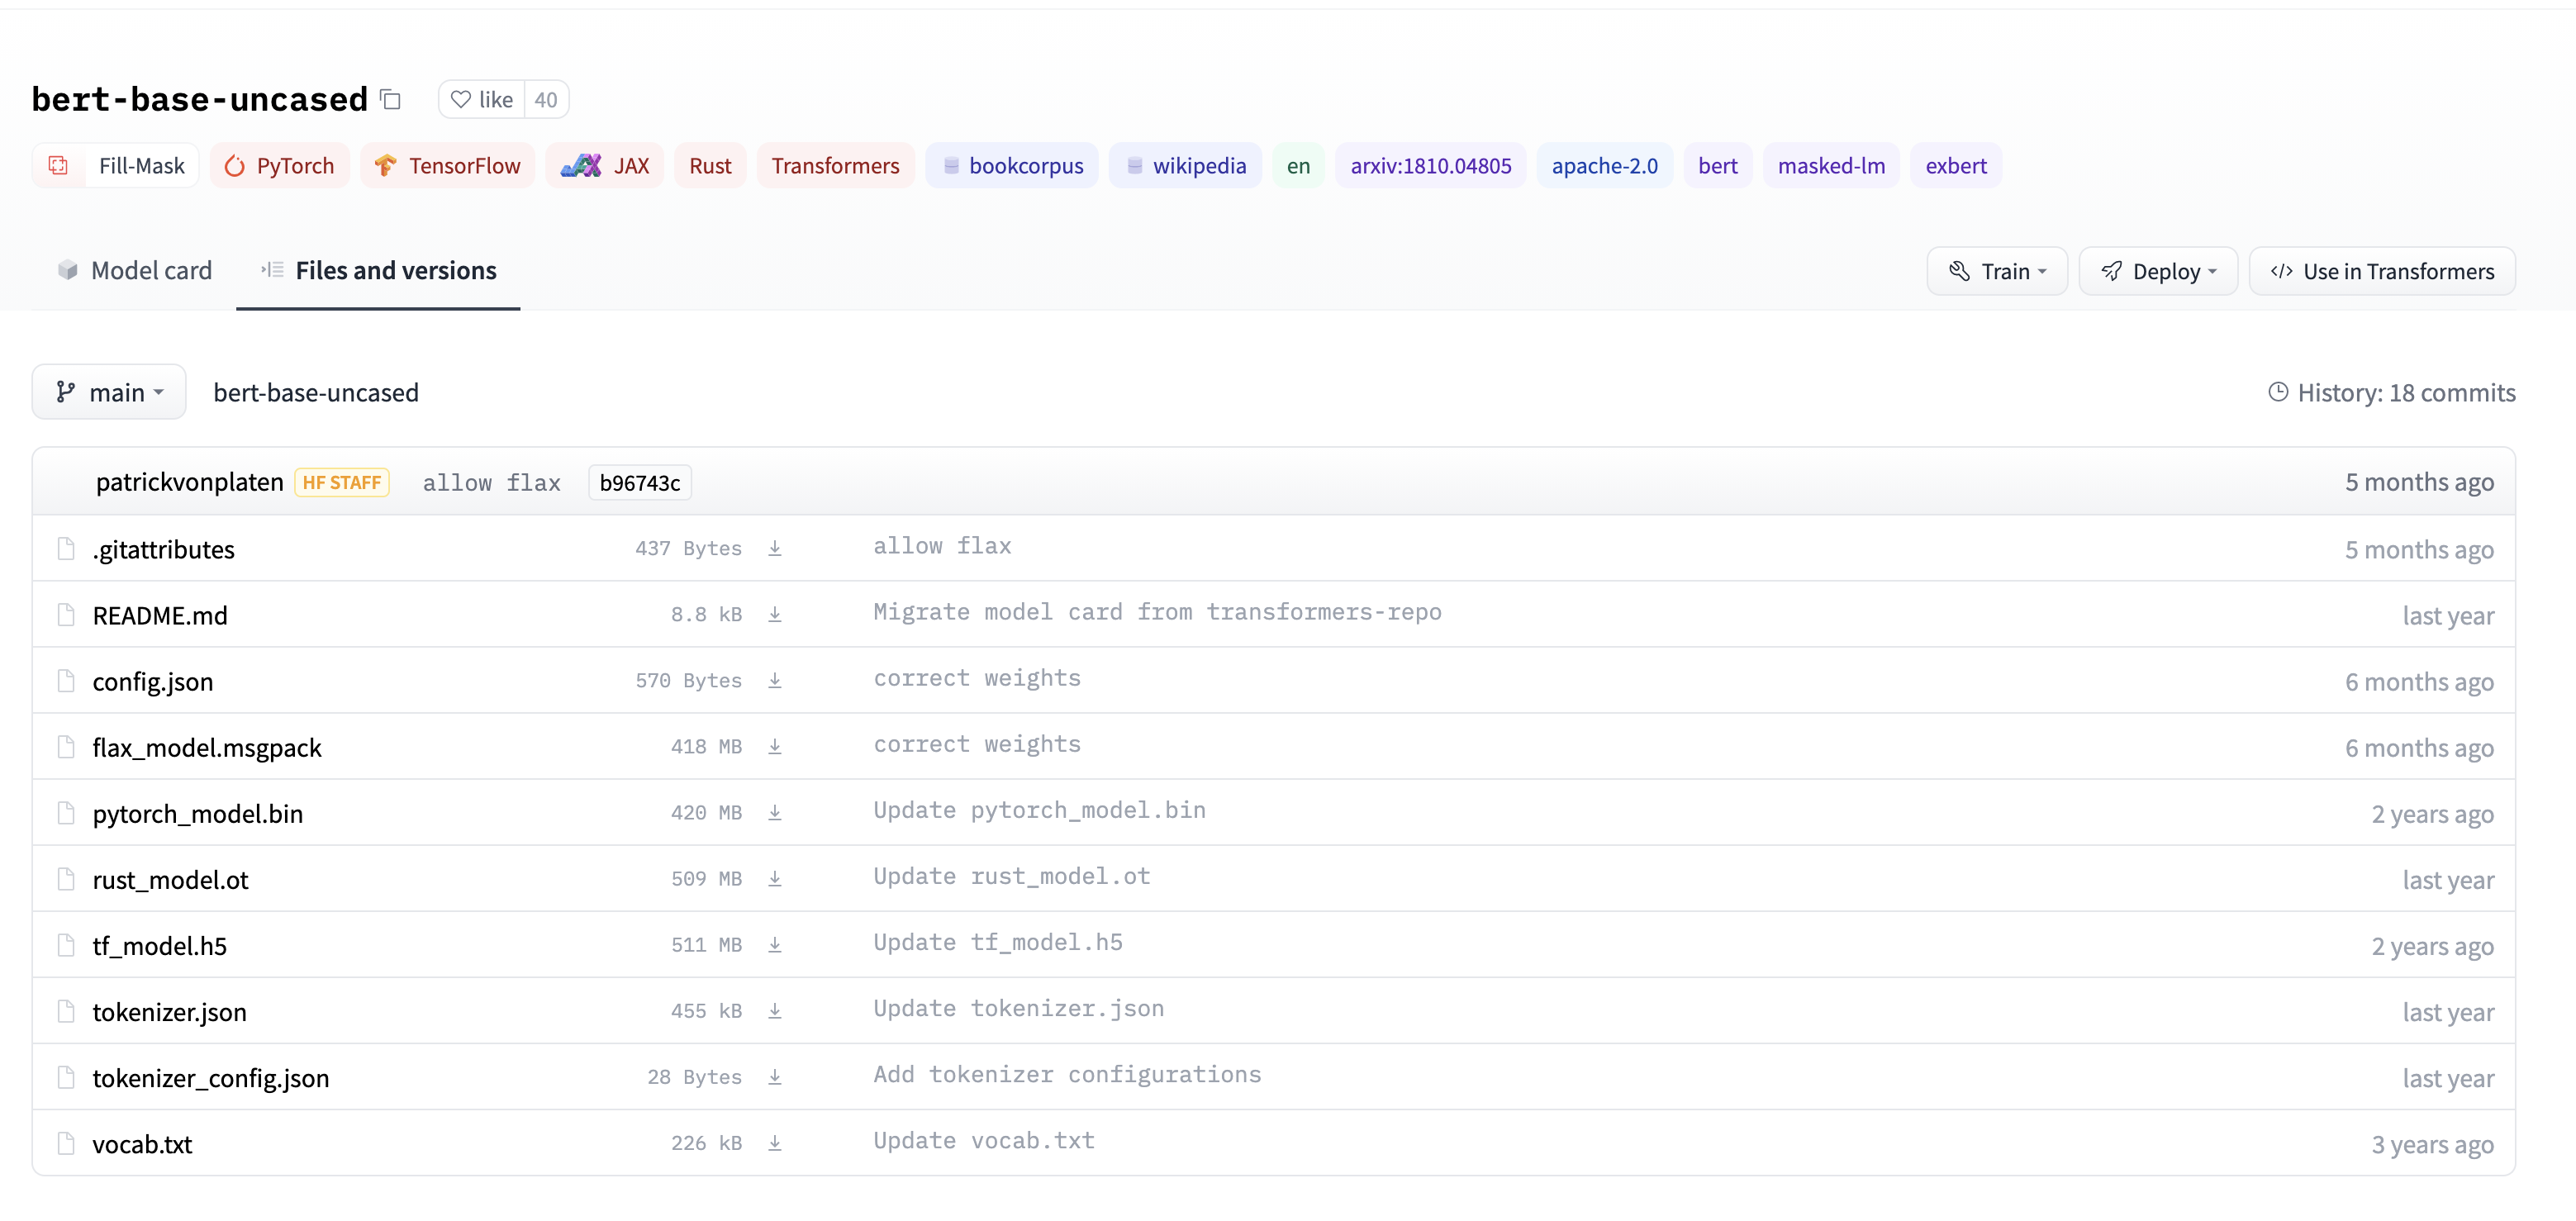This screenshot has height=1221, width=2576.
Task: Open the main branch dropdown
Action: coord(109,392)
